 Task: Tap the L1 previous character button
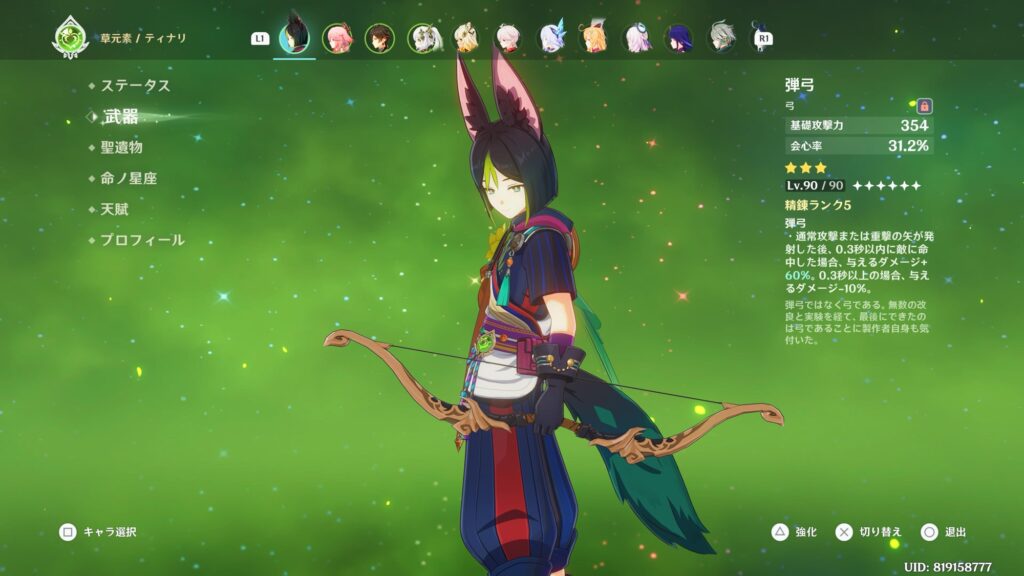[x=260, y=39]
